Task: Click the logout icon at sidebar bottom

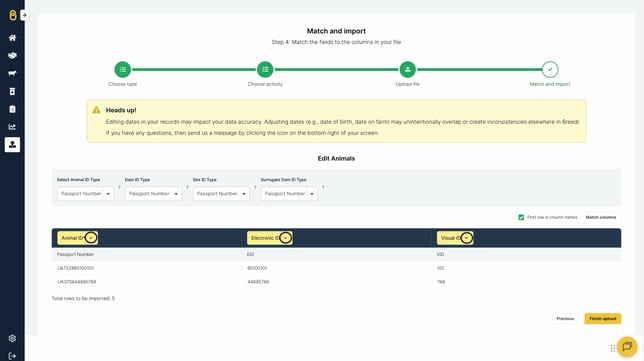Action: point(12,356)
